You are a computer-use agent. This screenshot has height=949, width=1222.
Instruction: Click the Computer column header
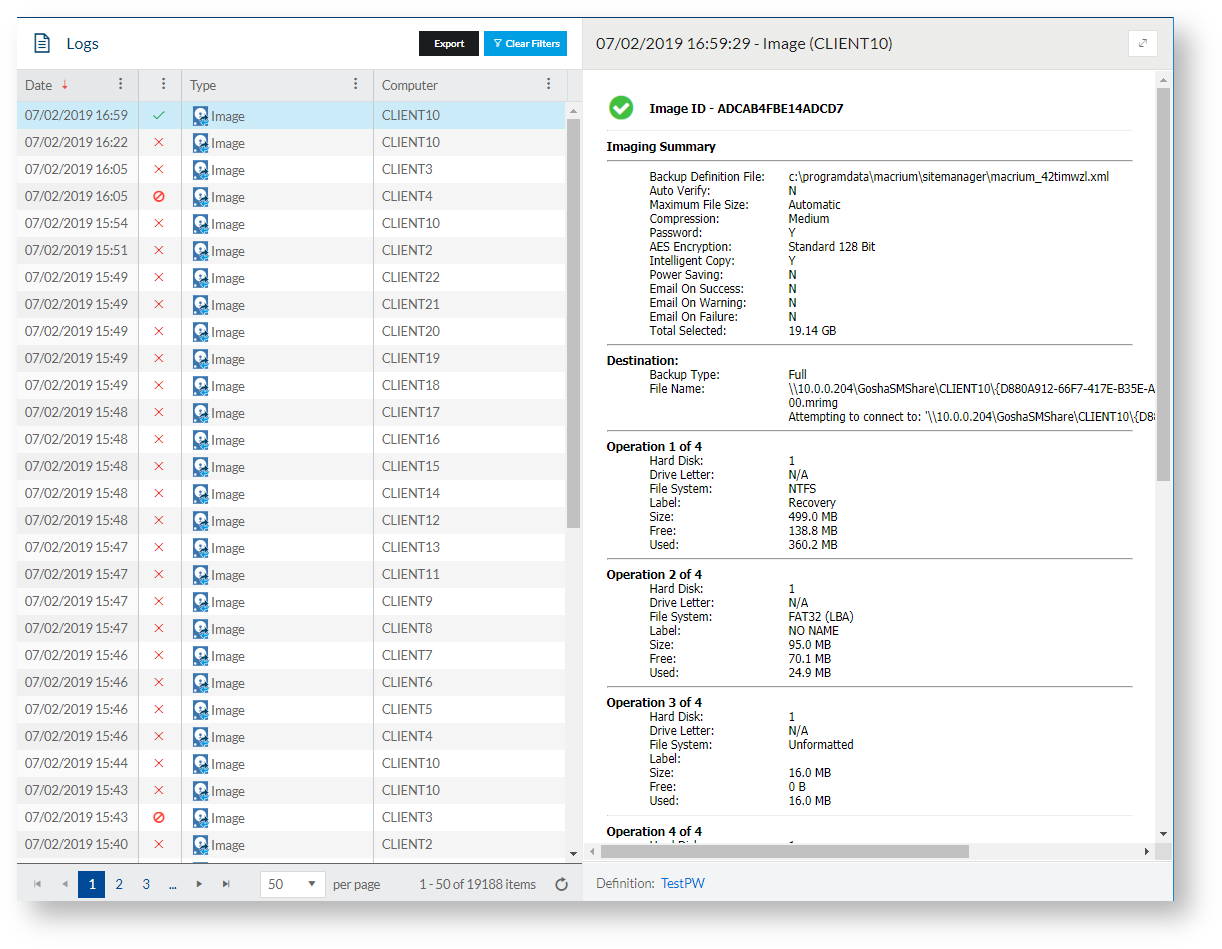[x=410, y=85]
